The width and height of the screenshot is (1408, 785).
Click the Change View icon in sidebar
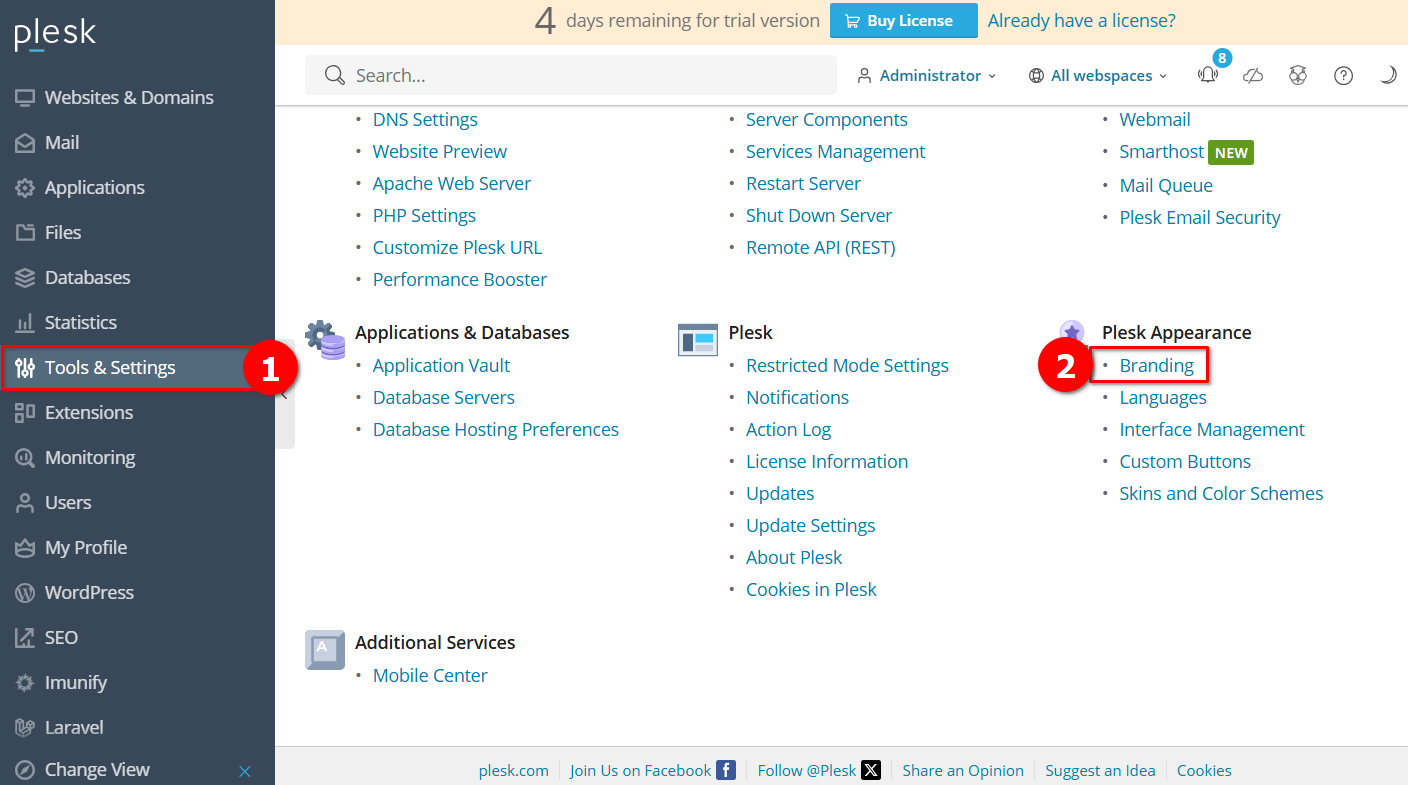tap(25, 770)
